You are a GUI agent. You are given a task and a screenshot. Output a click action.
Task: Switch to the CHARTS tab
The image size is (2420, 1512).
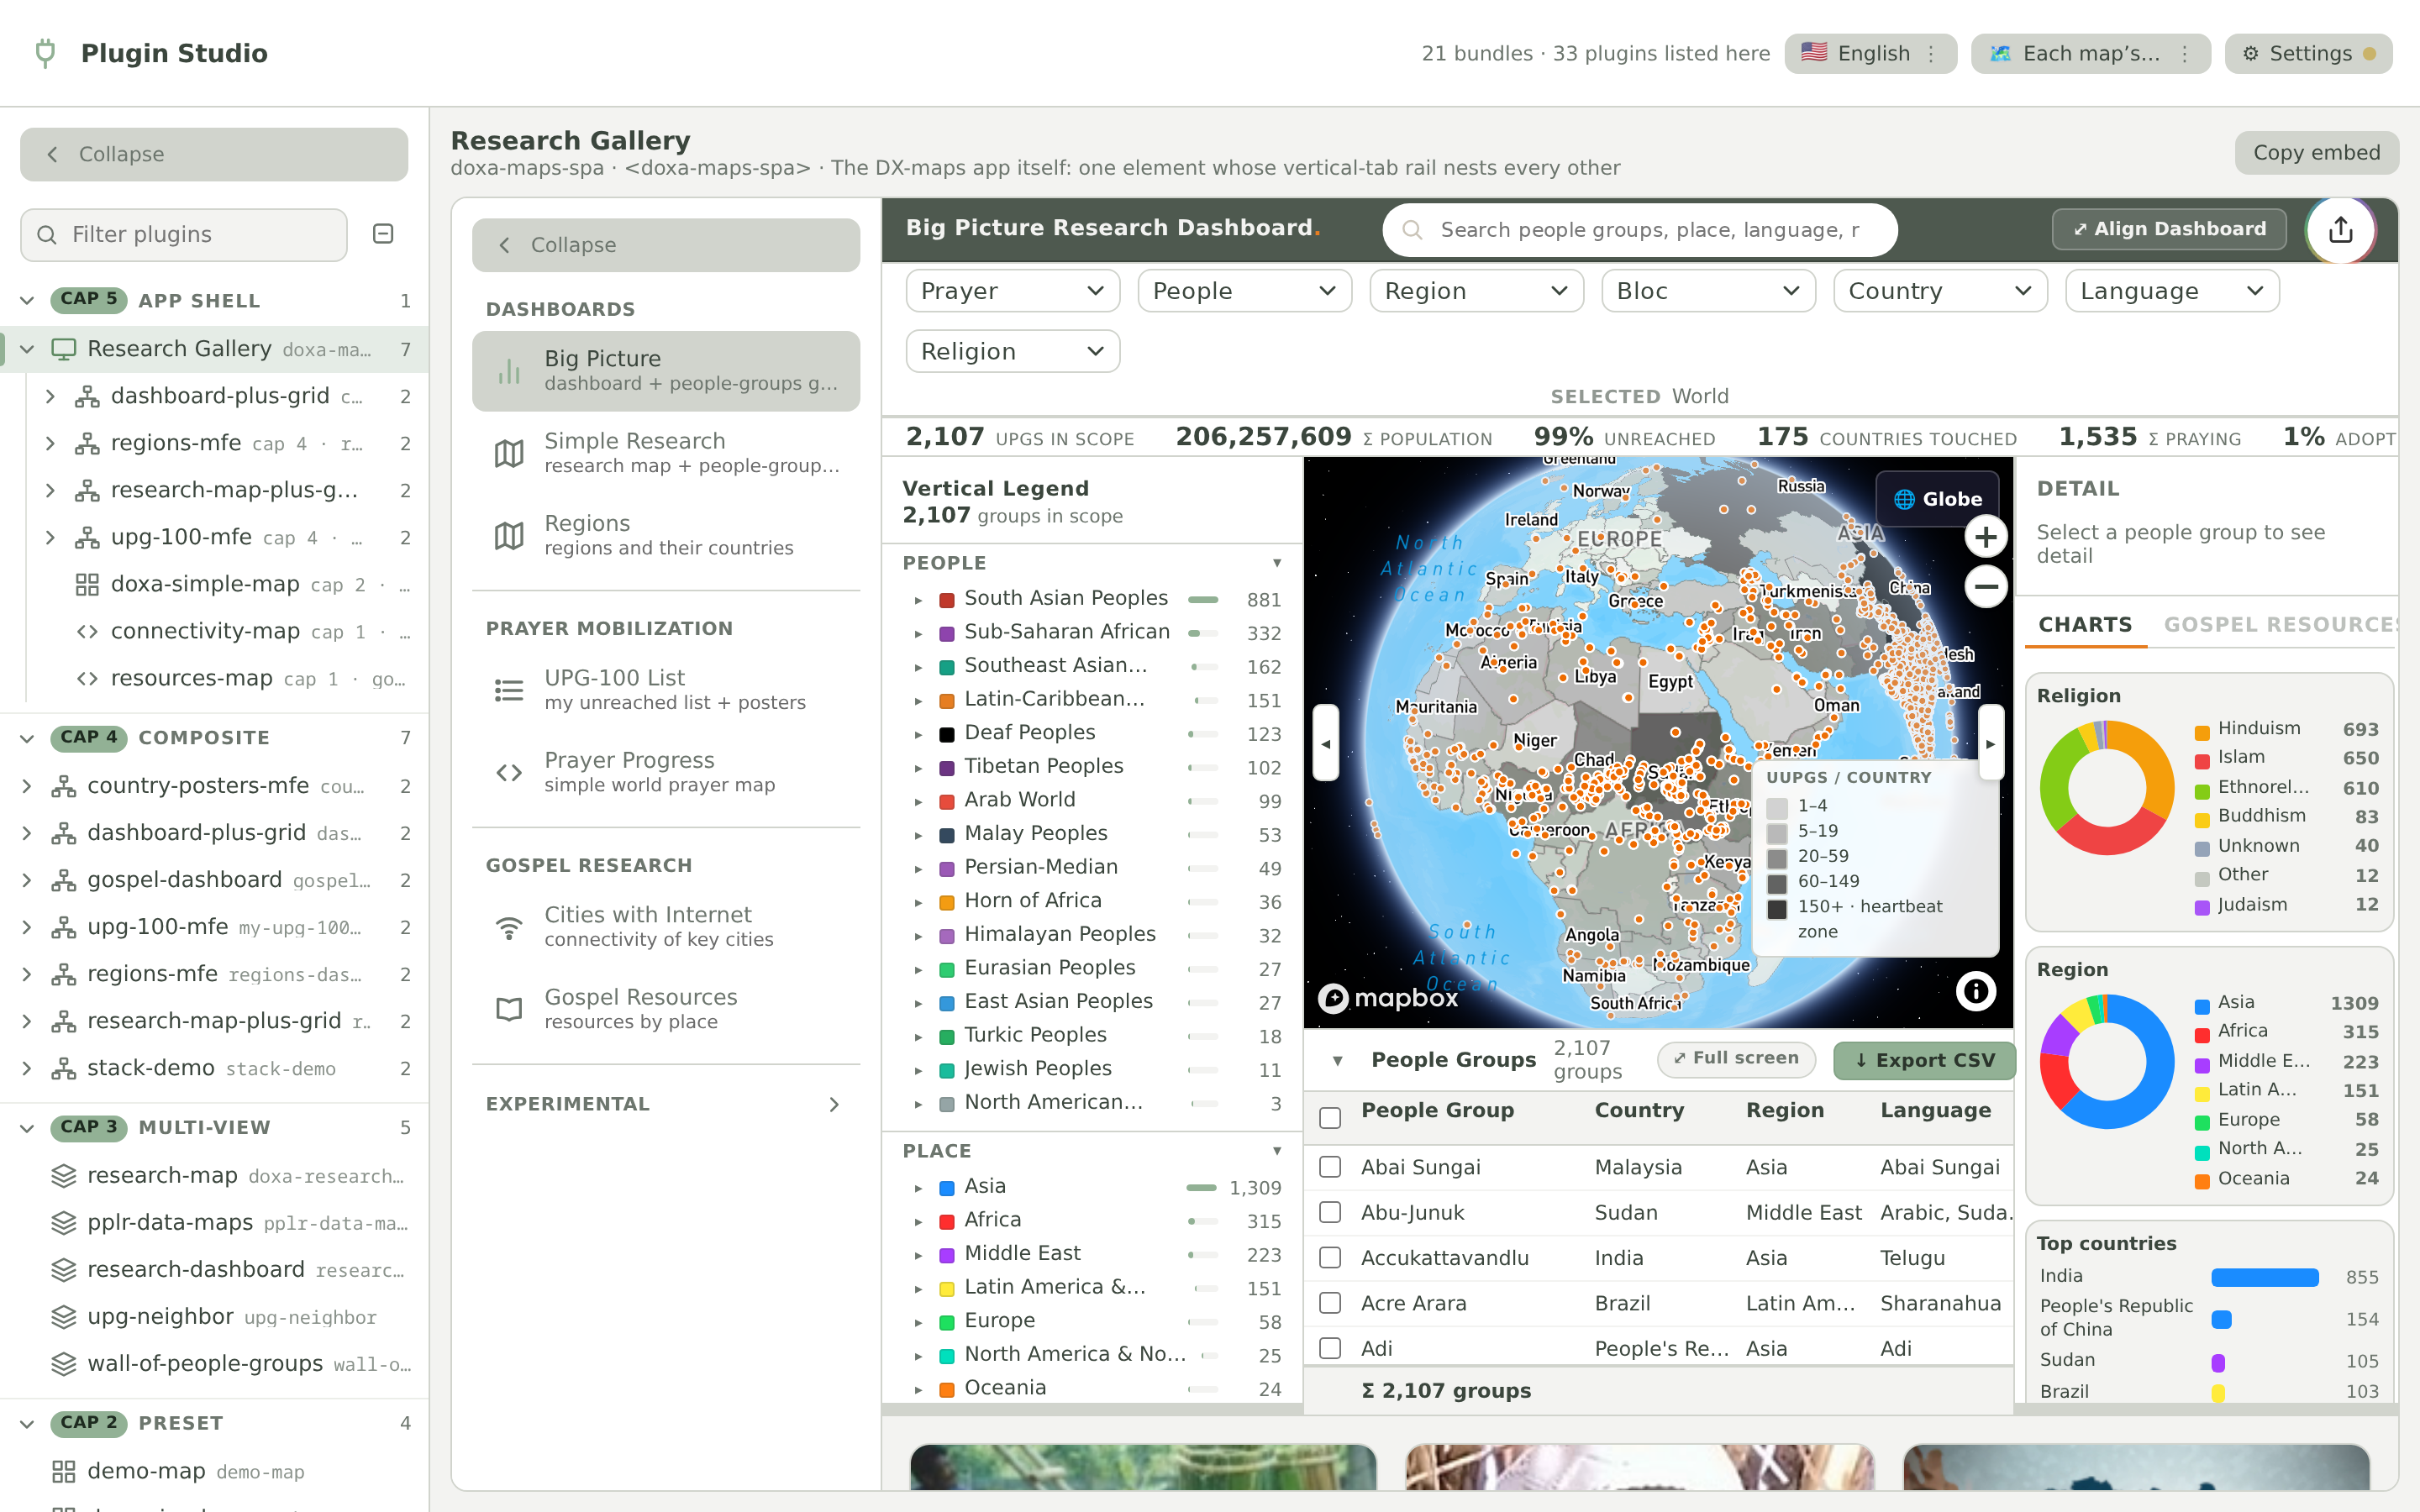(2085, 625)
